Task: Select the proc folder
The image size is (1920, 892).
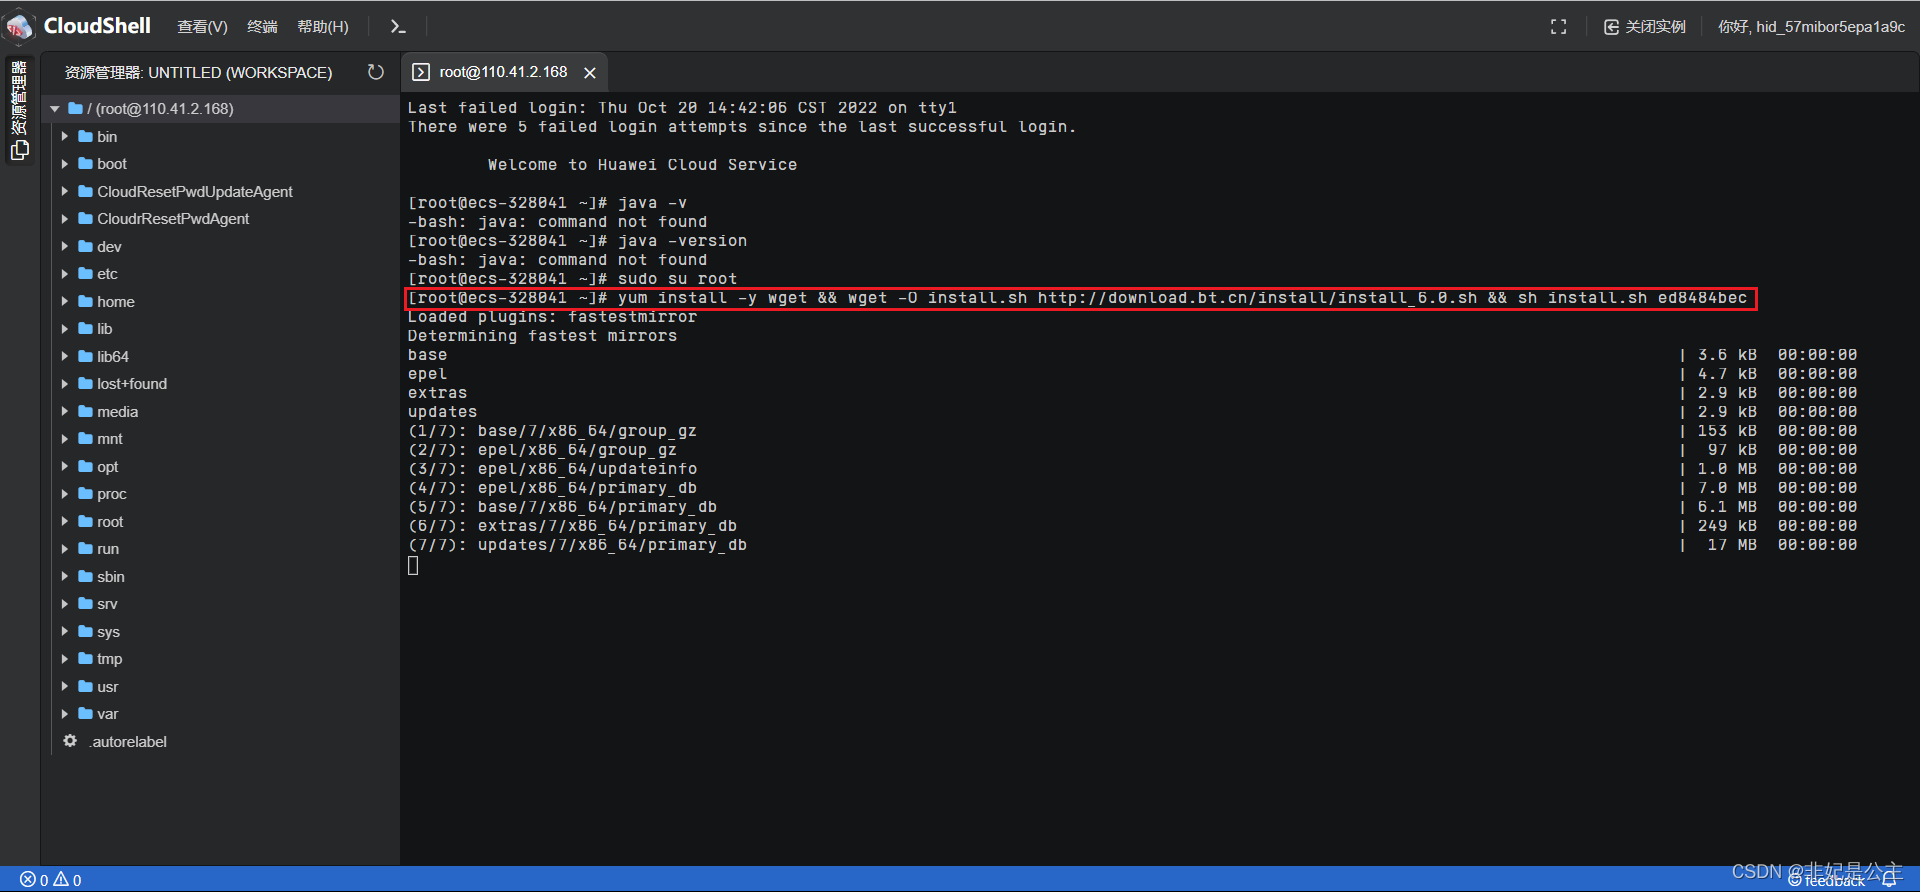Action: pyautogui.click(x=111, y=494)
